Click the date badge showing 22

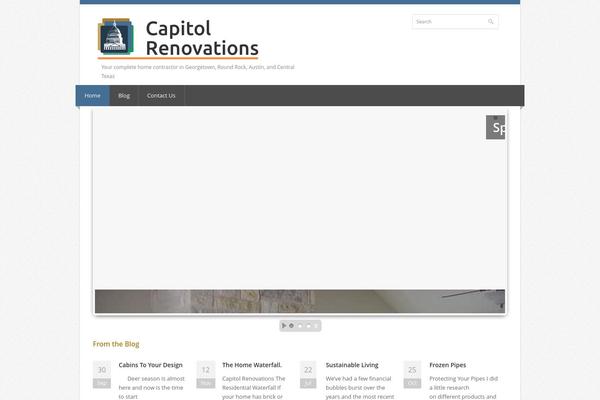point(308,375)
